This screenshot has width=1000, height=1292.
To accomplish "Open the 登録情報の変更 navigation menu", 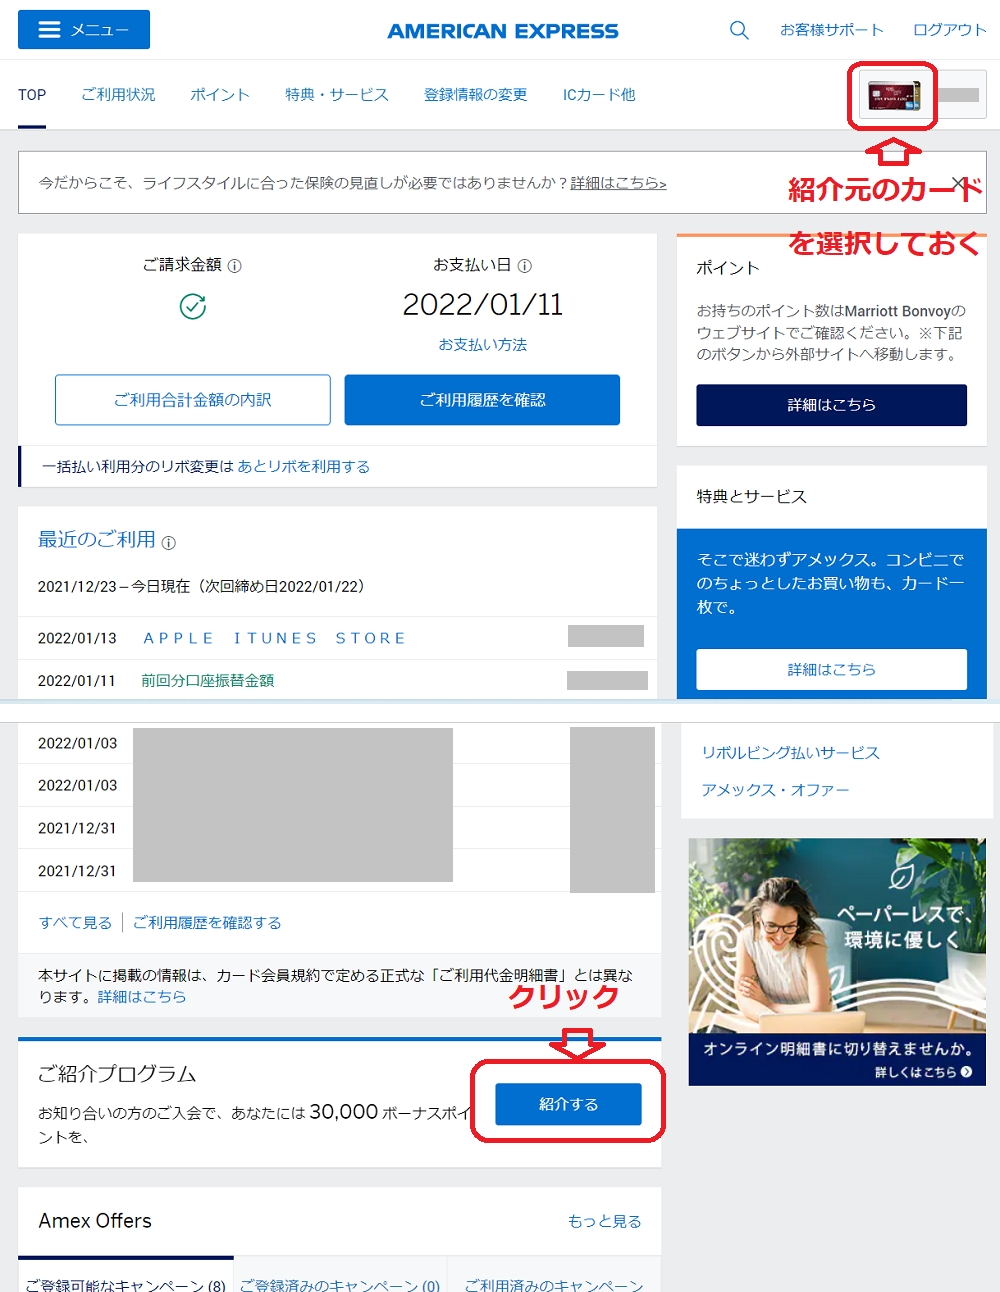I will click(475, 95).
